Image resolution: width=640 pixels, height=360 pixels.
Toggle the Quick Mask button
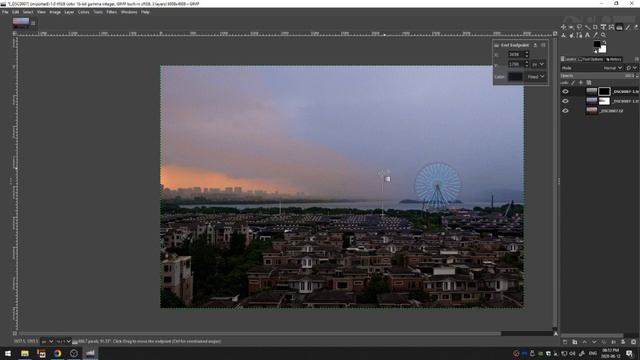(x=15, y=333)
